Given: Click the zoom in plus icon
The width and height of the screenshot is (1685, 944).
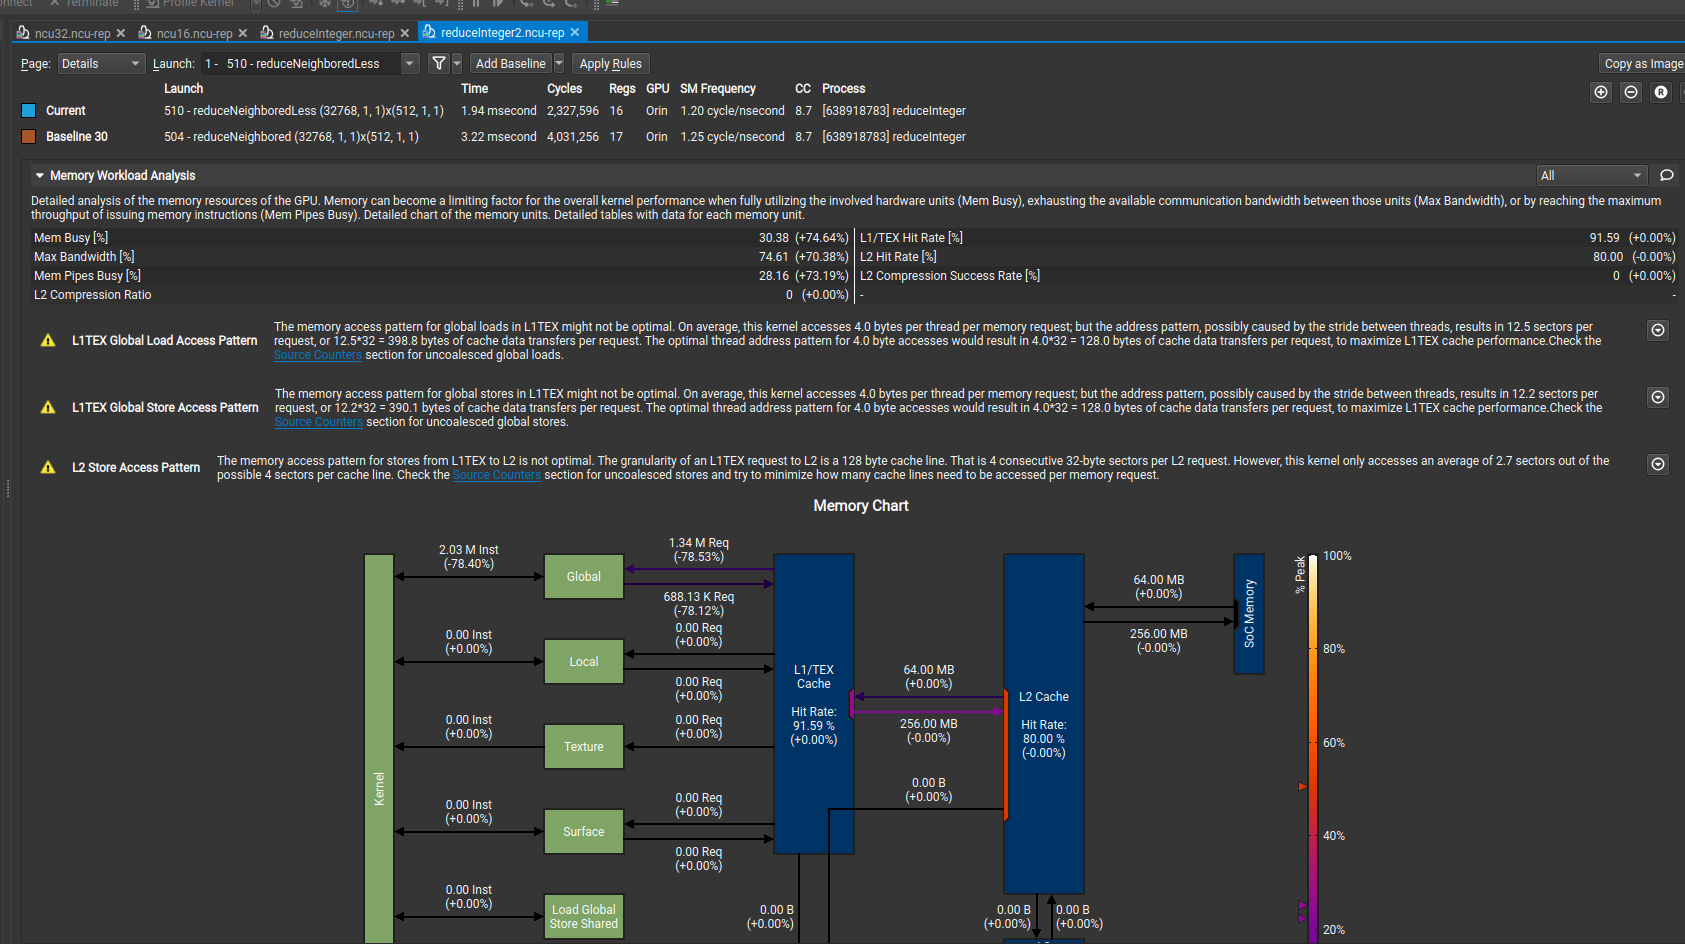Looking at the screenshot, I should coord(1601,92).
